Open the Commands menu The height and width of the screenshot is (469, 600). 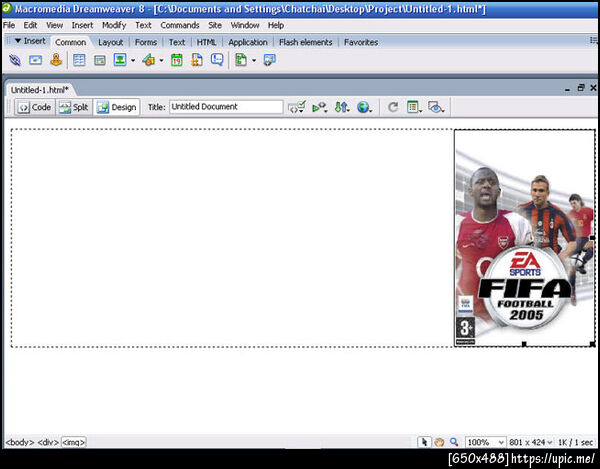click(x=180, y=25)
